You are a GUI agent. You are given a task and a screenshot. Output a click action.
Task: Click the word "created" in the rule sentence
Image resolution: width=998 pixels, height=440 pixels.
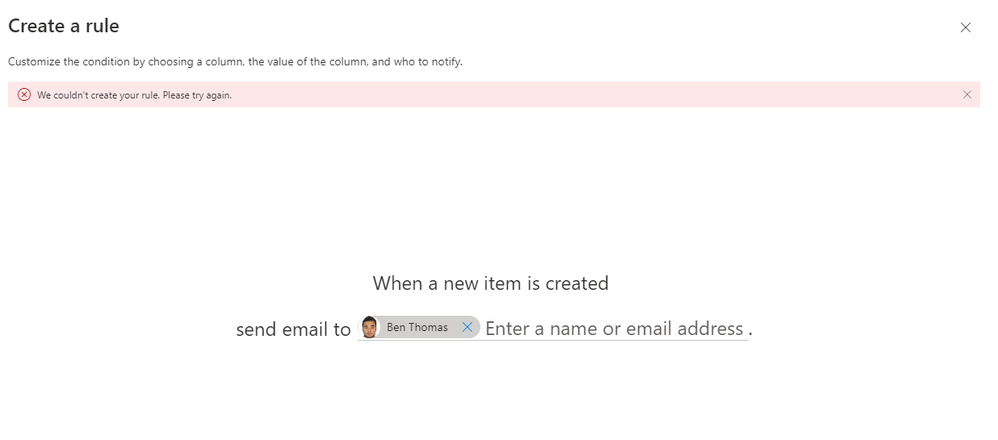pos(576,283)
